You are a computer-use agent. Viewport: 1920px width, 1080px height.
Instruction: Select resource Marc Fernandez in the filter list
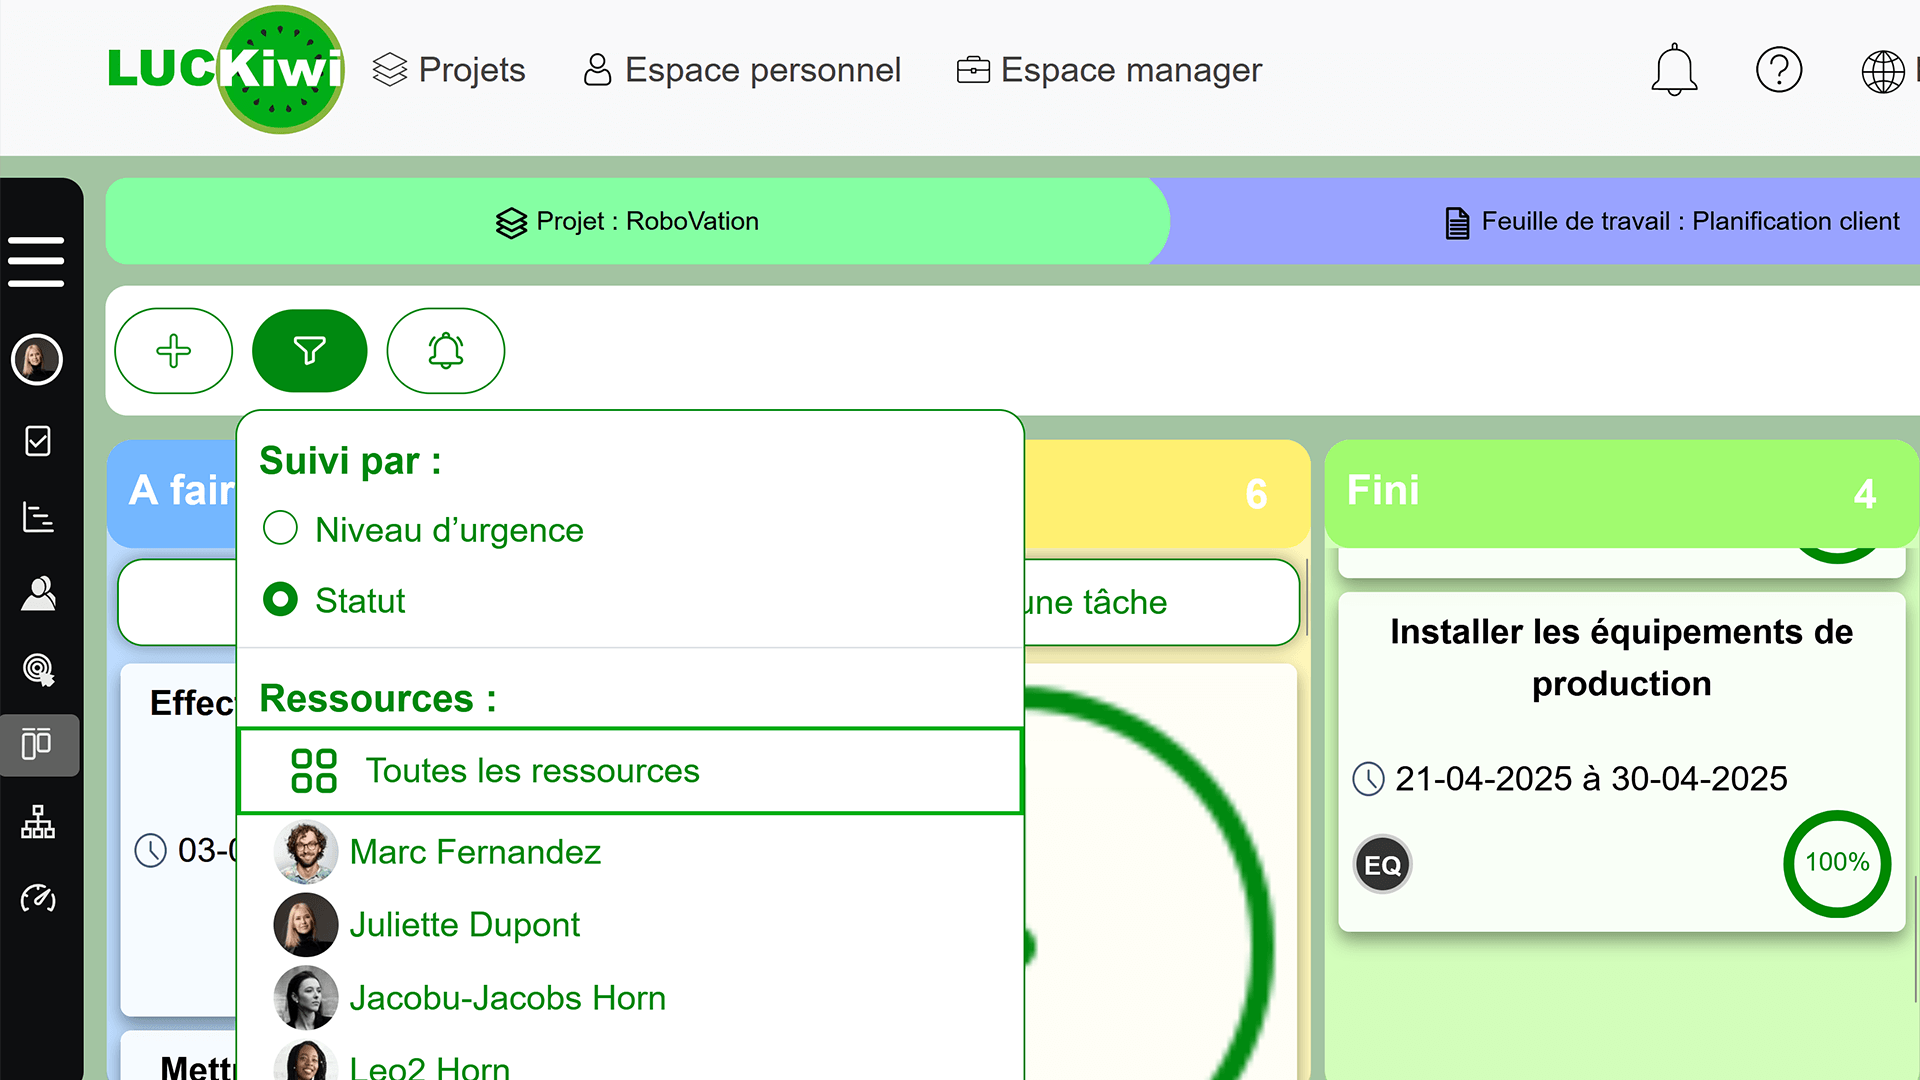pyautogui.click(x=475, y=852)
